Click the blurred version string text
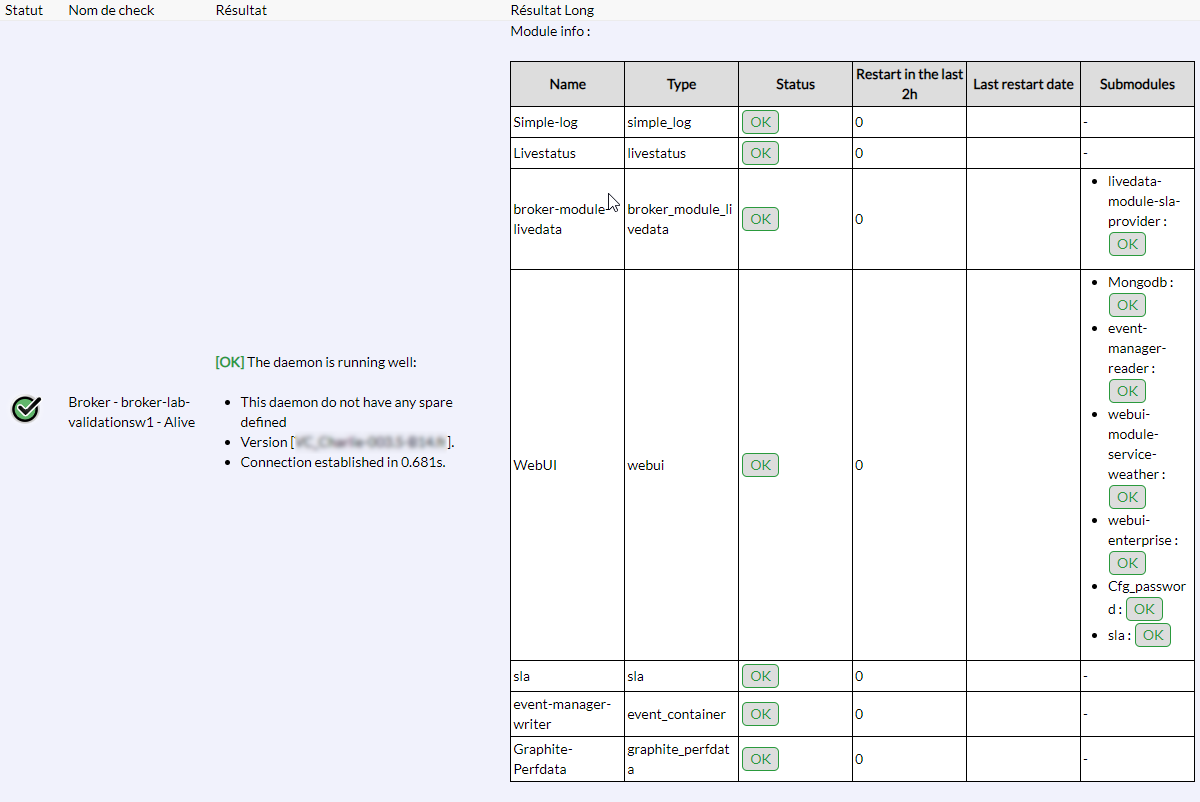 371,442
